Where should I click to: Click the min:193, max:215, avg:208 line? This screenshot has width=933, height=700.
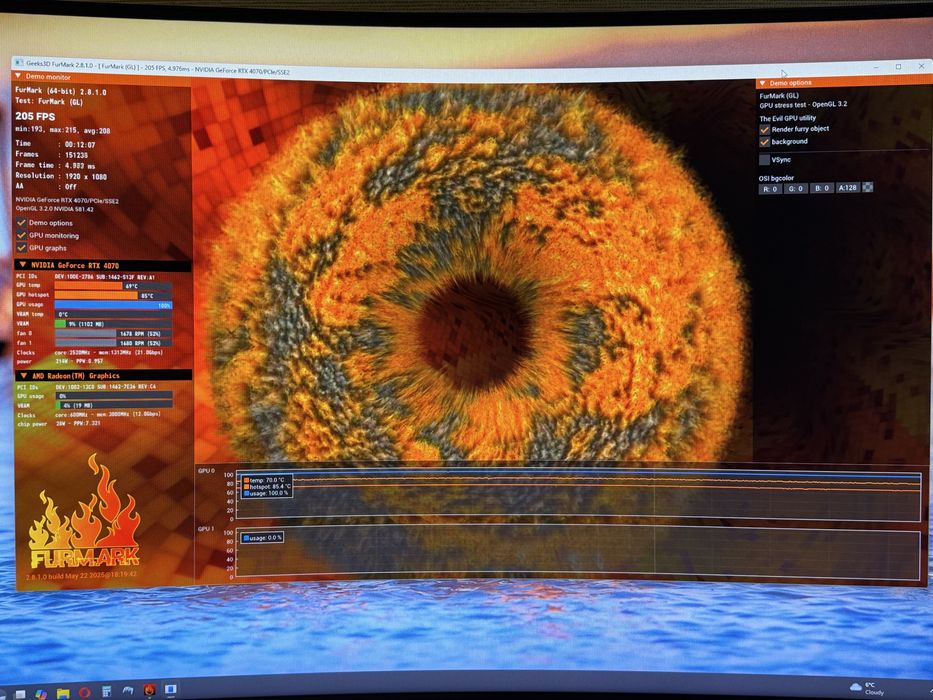point(62,130)
